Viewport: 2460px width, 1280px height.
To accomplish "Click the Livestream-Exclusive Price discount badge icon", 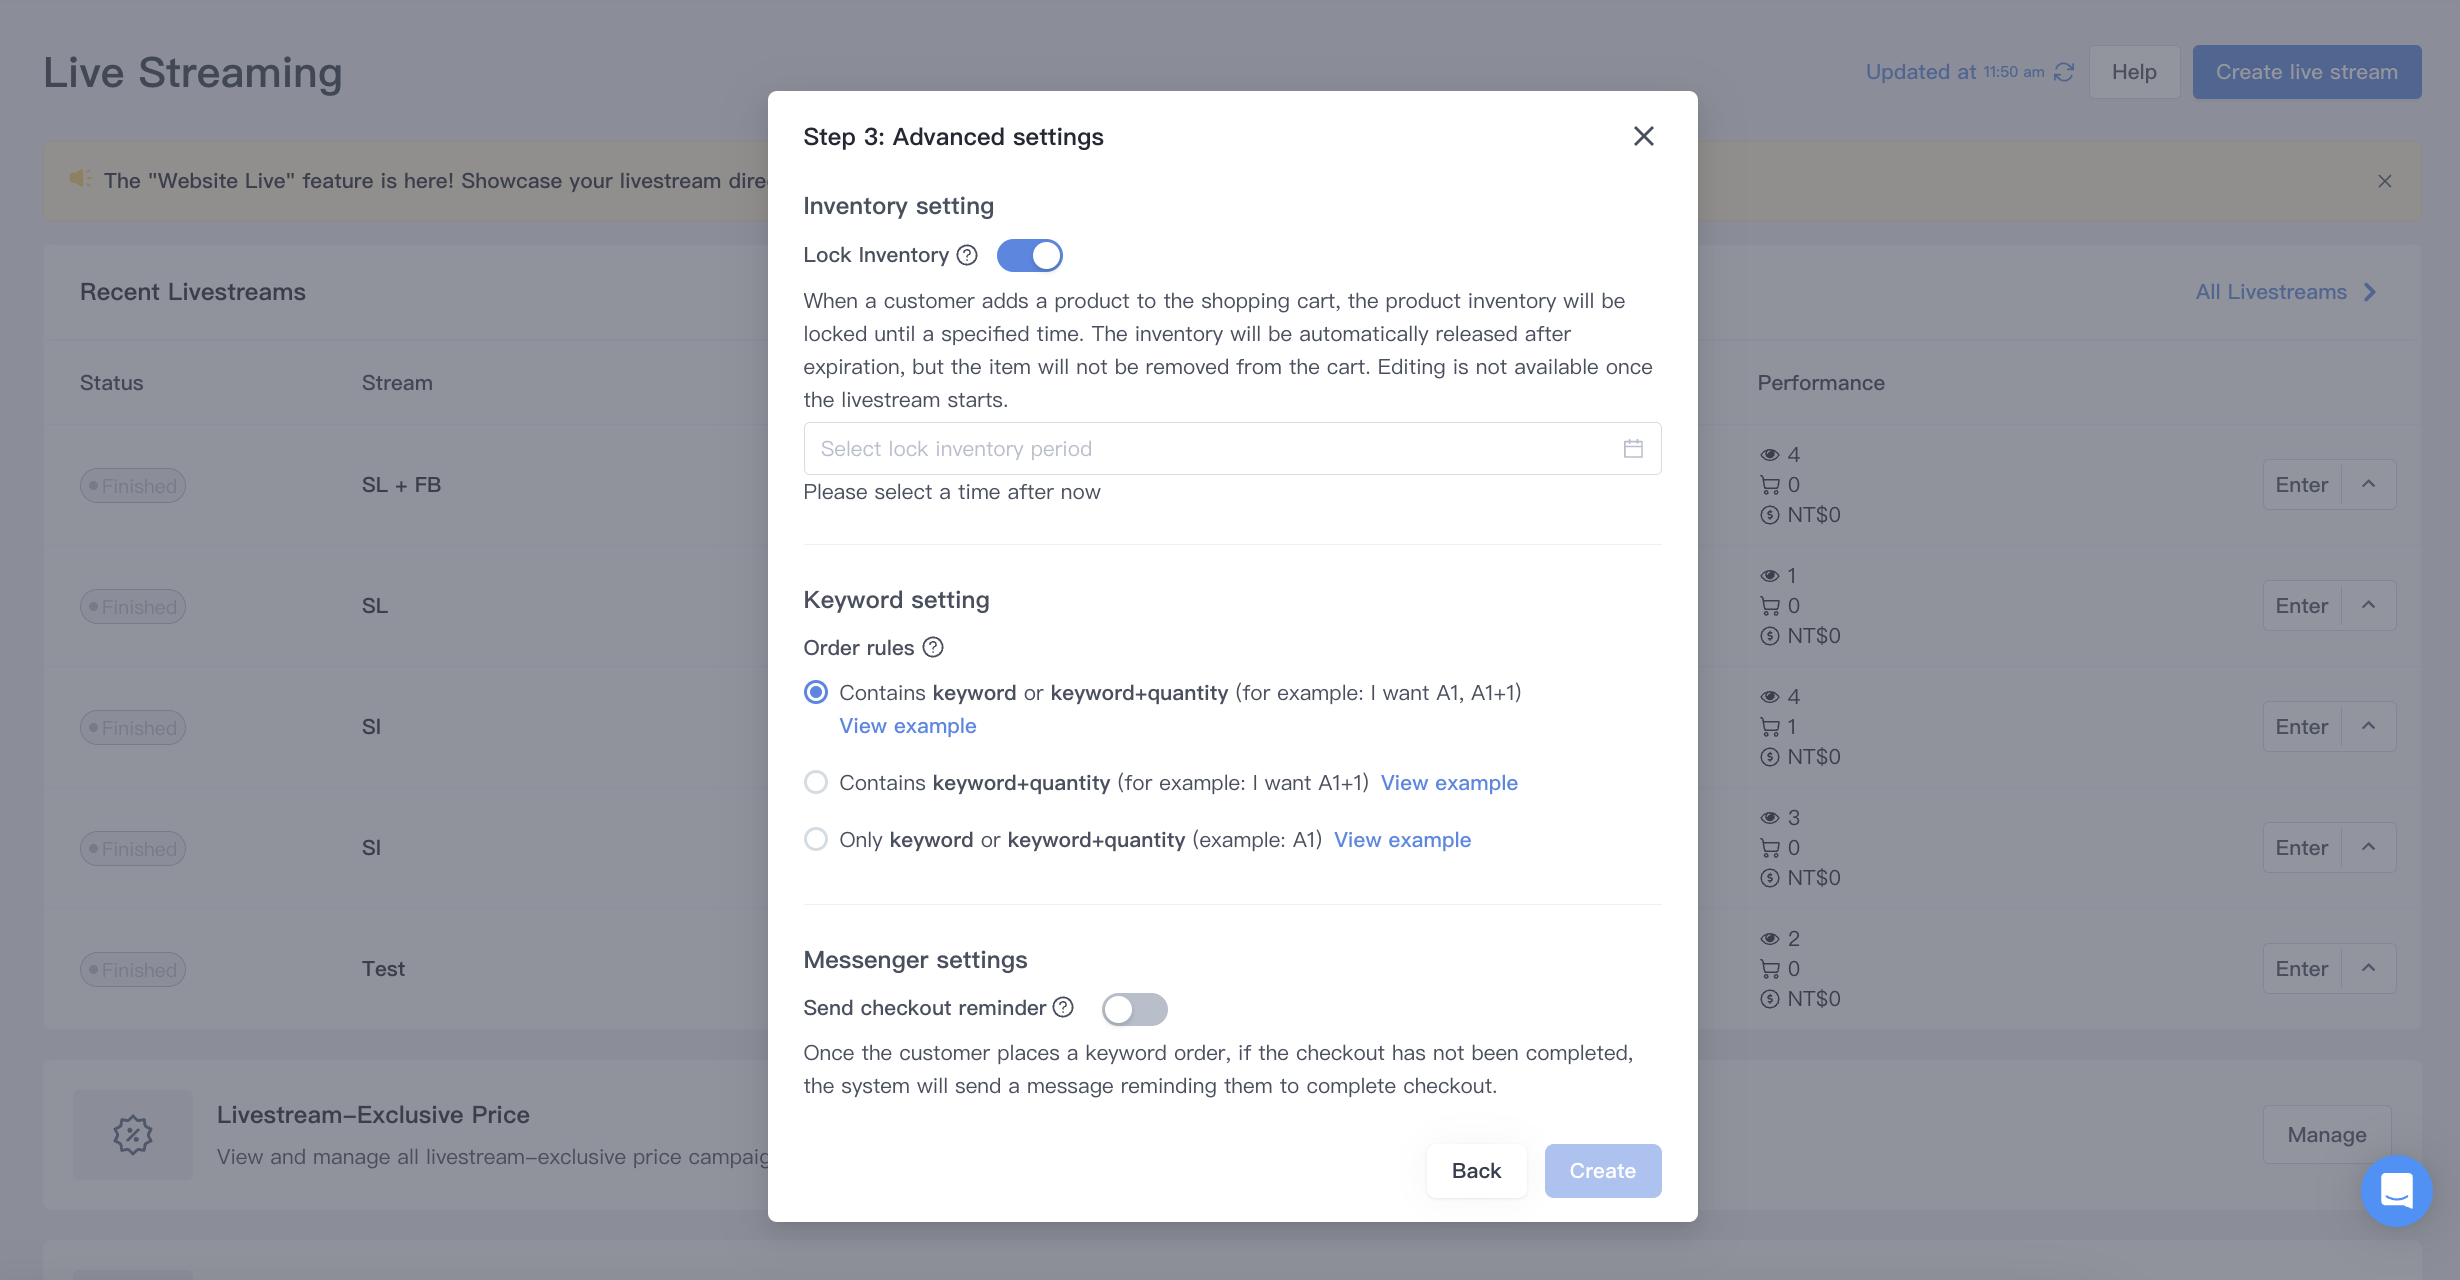I will click(x=133, y=1134).
